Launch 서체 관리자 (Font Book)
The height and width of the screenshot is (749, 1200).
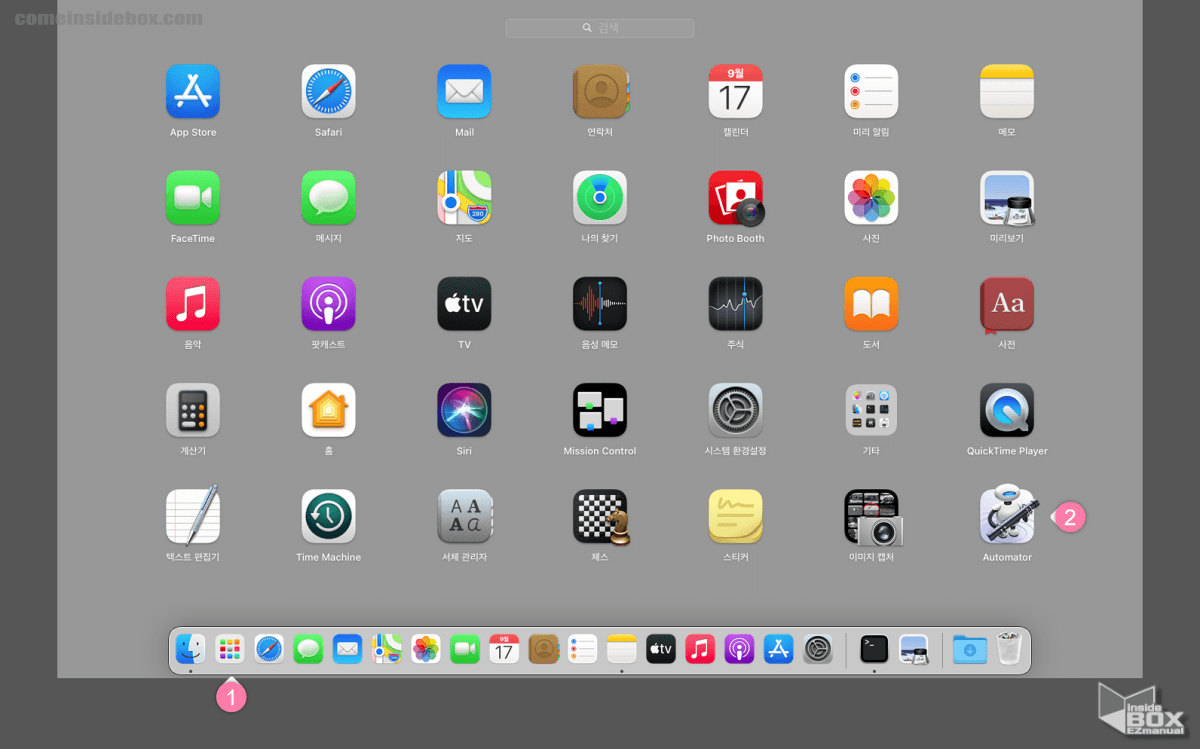[x=464, y=516]
